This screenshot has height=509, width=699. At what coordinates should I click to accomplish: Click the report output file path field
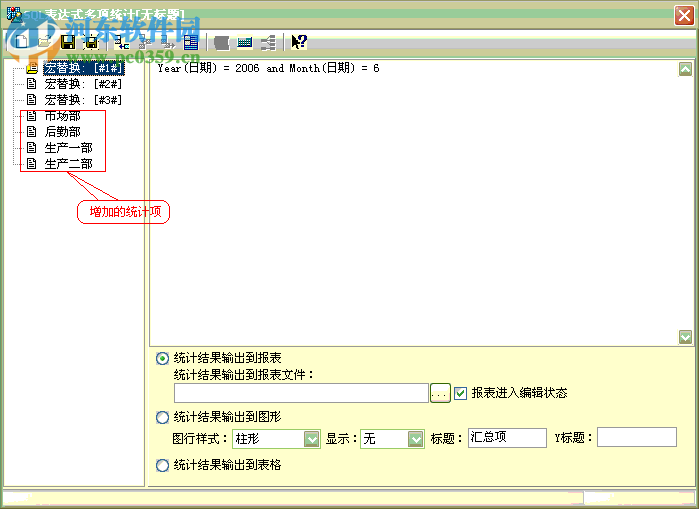pyautogui.click(x=301, y=393)
